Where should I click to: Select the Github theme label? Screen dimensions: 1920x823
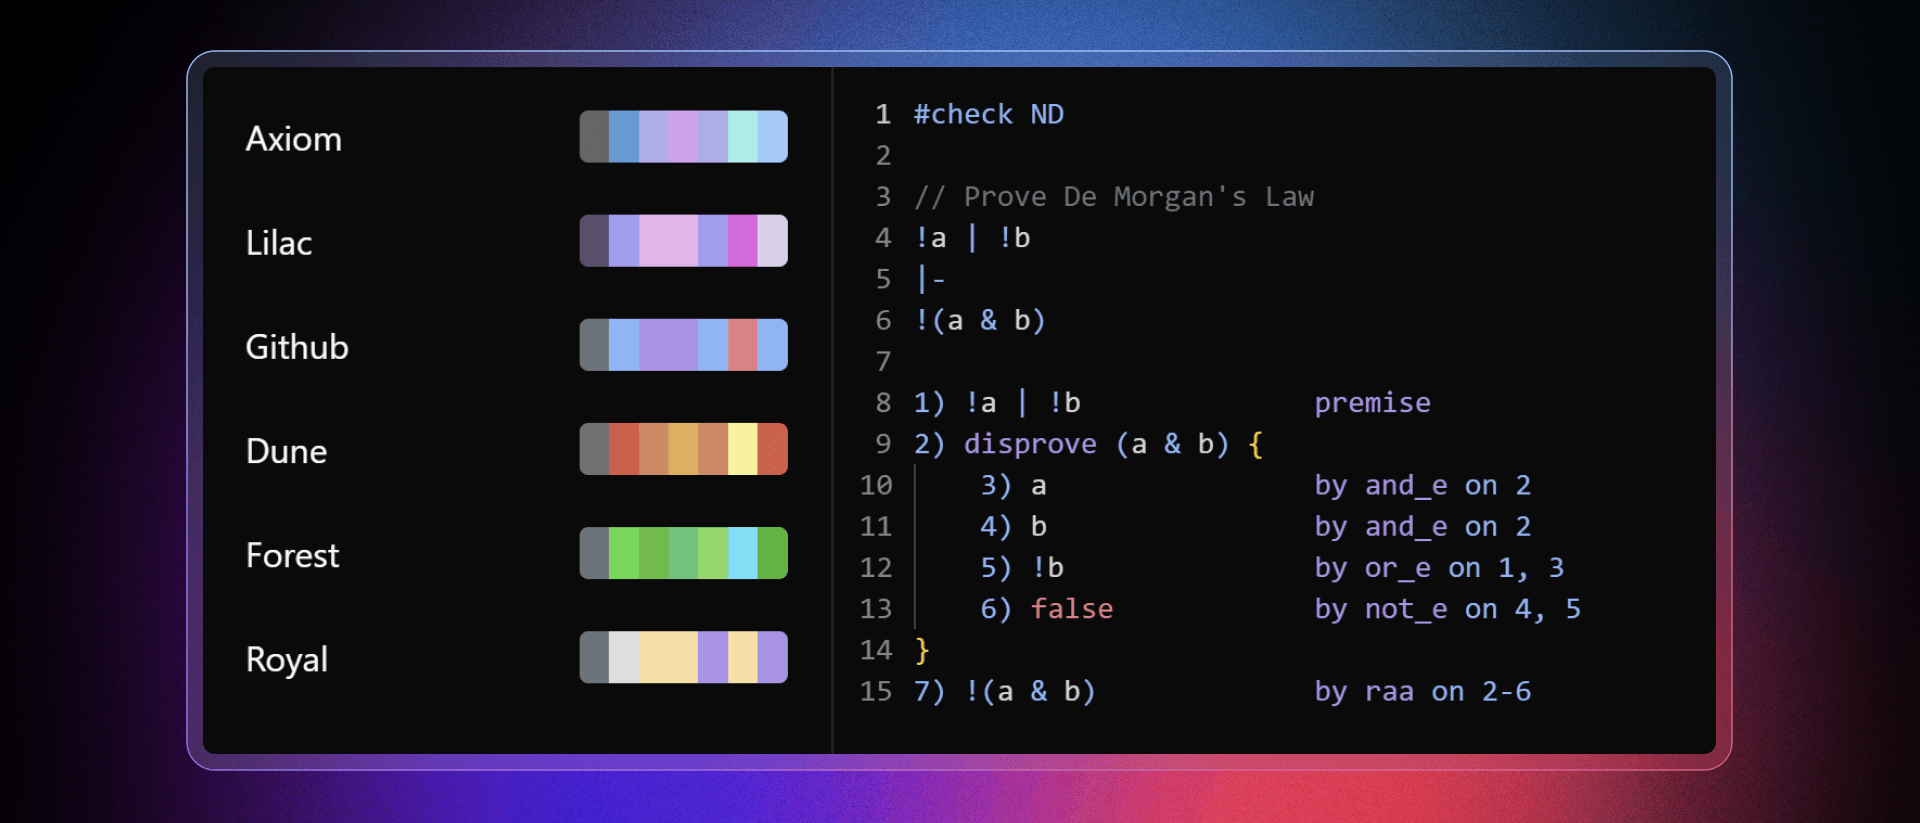click(297, 346)
